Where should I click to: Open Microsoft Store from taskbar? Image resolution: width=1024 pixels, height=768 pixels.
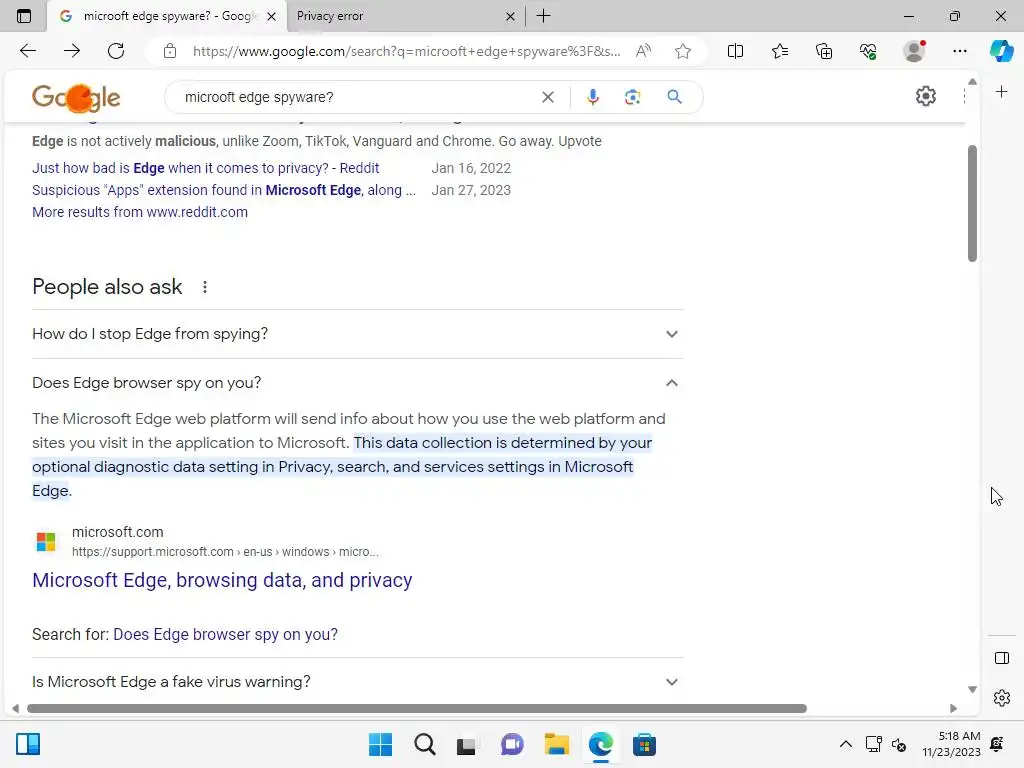point(644,744)
